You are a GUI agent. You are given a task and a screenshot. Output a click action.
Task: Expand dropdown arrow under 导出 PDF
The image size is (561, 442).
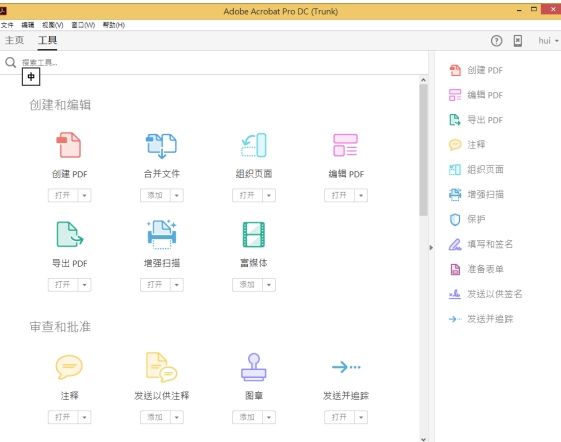(x=84, y=285)
